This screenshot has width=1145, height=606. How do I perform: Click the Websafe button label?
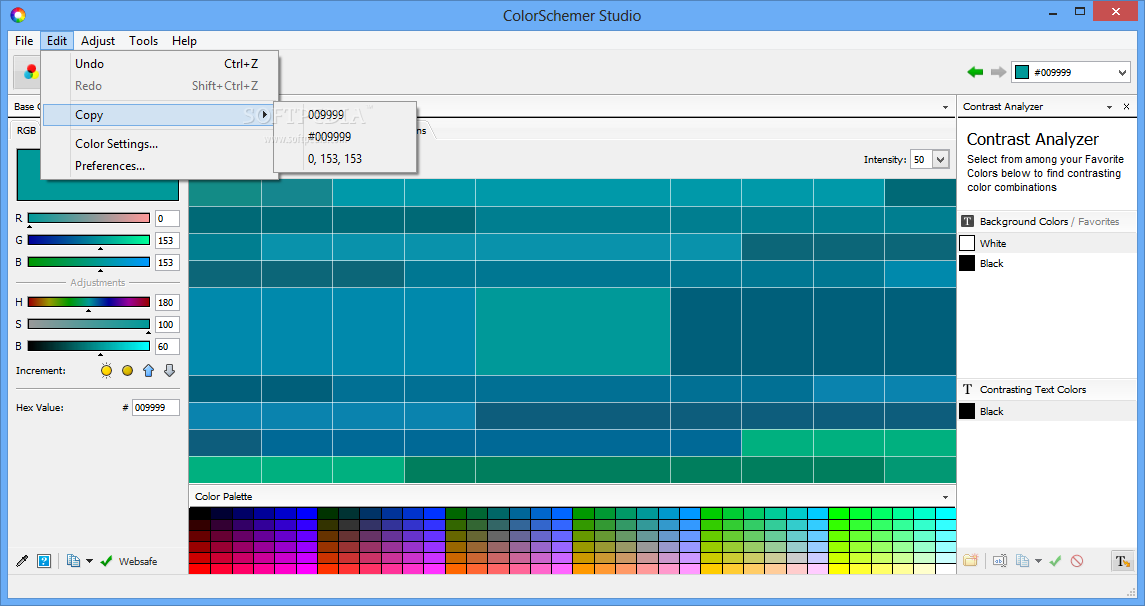coord(138,561)
